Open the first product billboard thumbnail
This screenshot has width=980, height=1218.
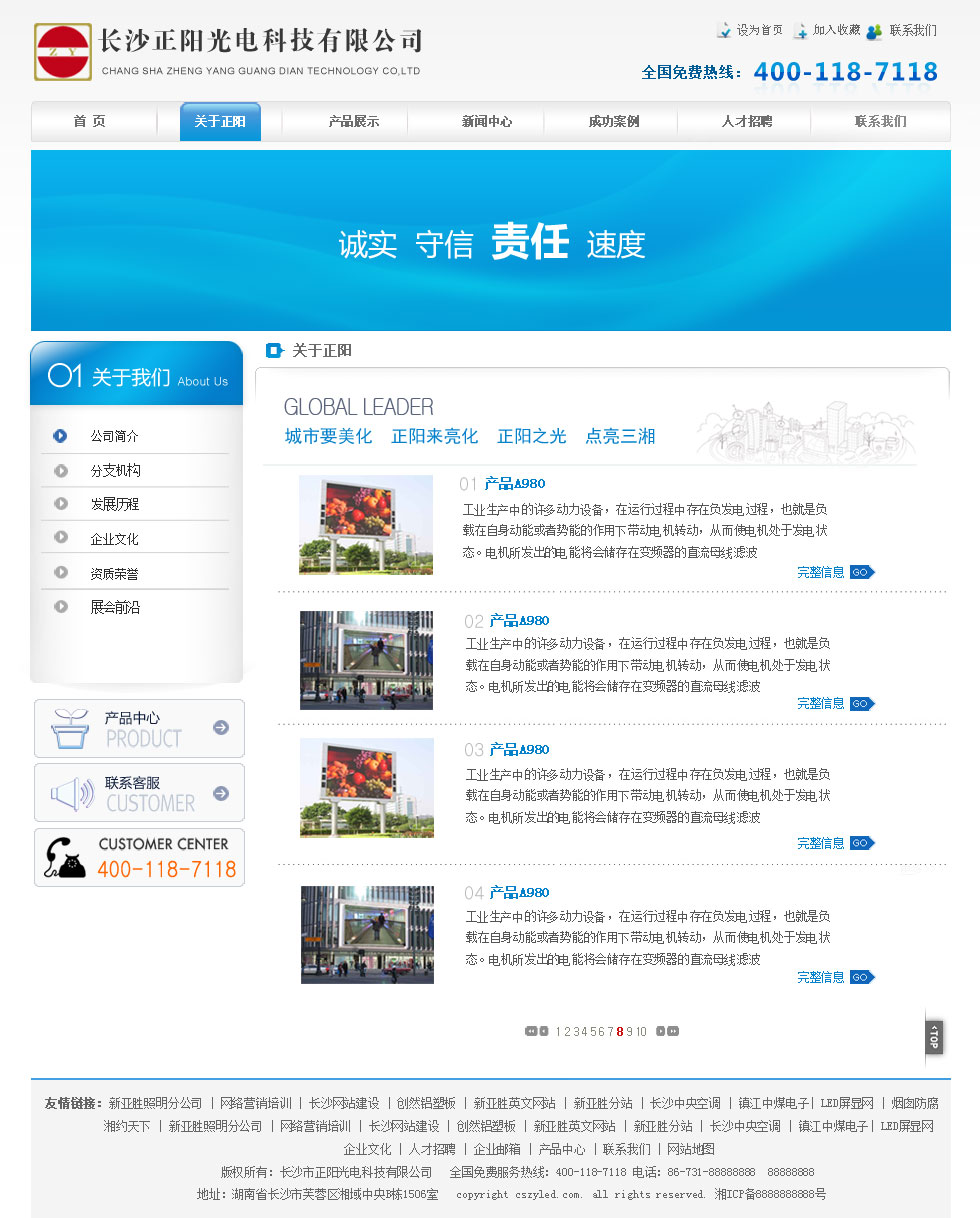(x=366, y=525)
